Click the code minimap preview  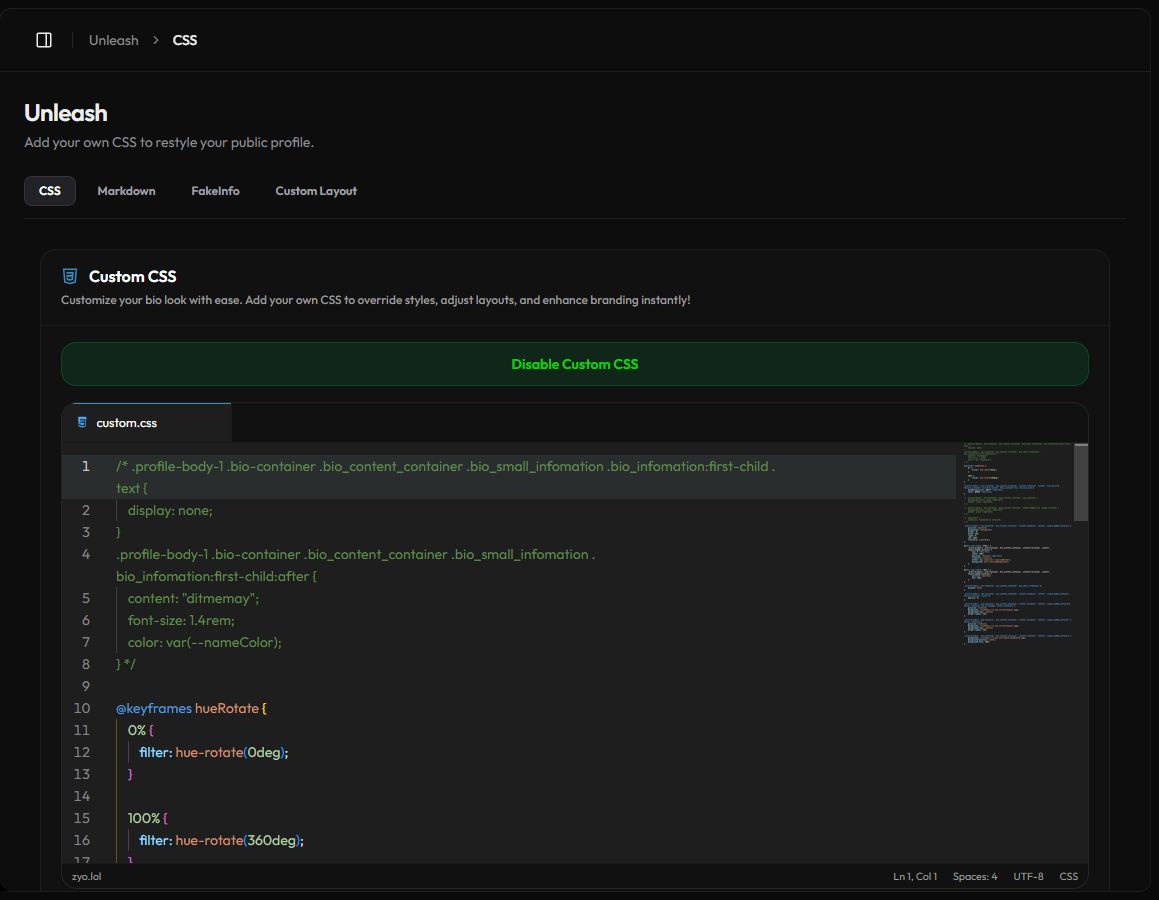[1017, 543]
